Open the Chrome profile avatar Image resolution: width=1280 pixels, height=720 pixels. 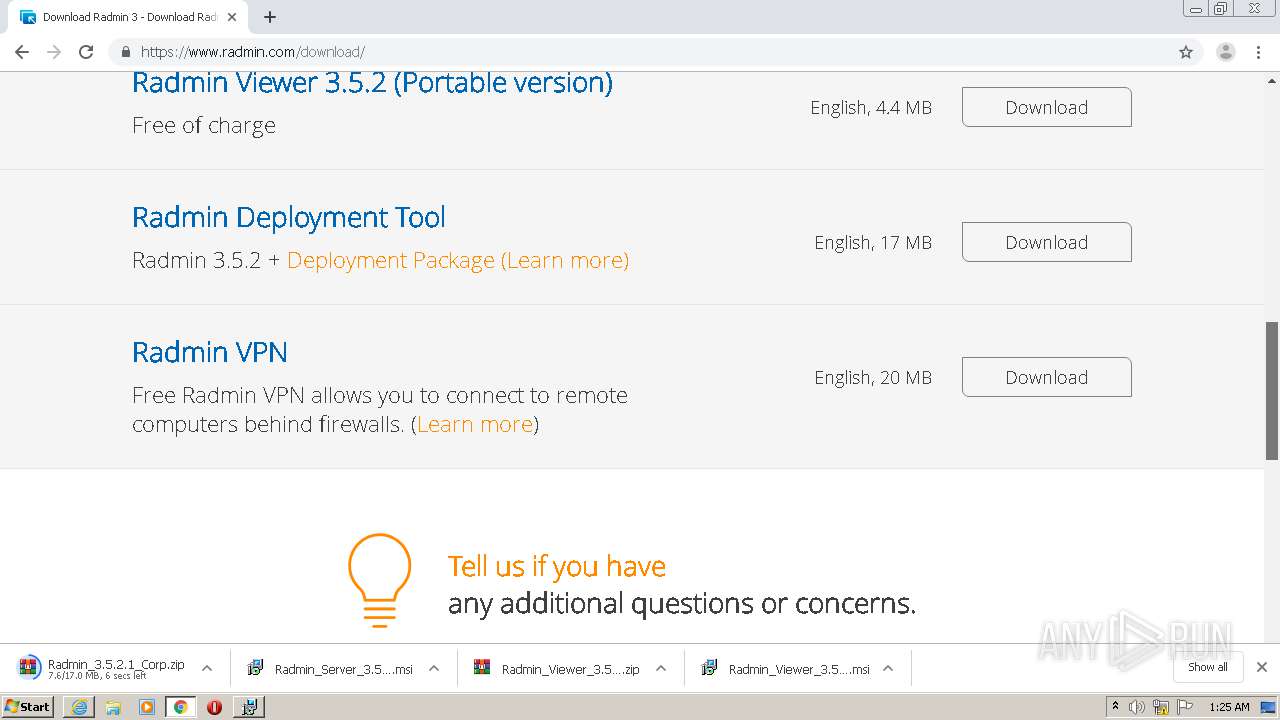[x=1226, y=52]
